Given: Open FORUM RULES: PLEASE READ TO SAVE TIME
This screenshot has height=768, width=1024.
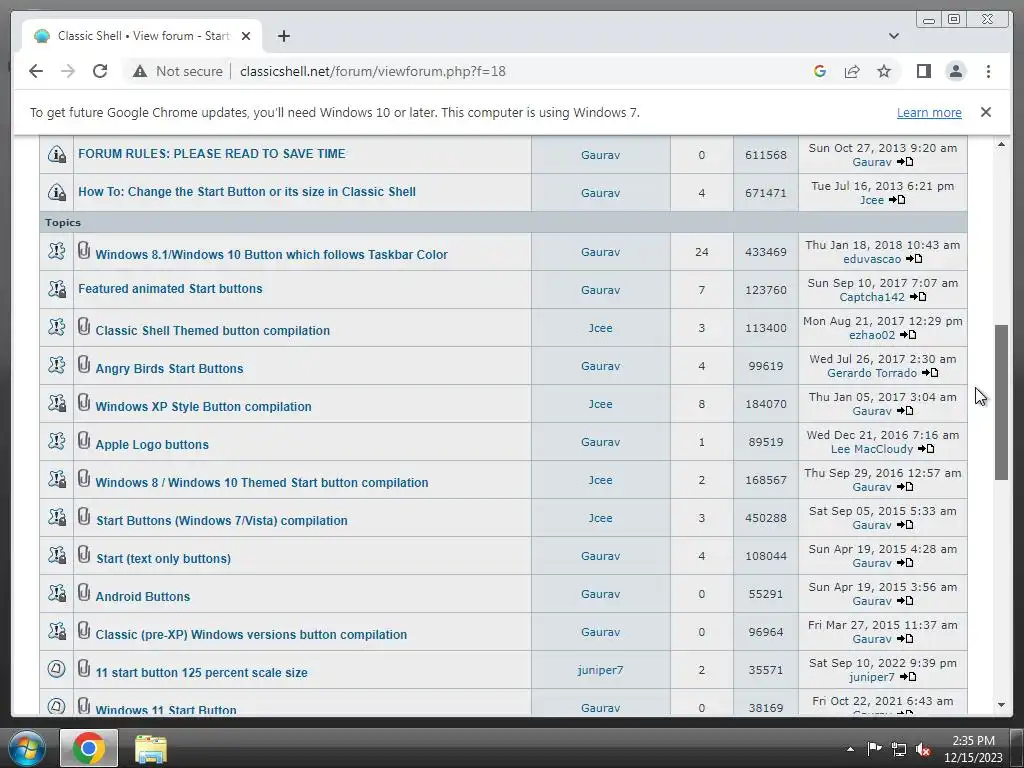Looking at the screenshot, I should (212, 153).
